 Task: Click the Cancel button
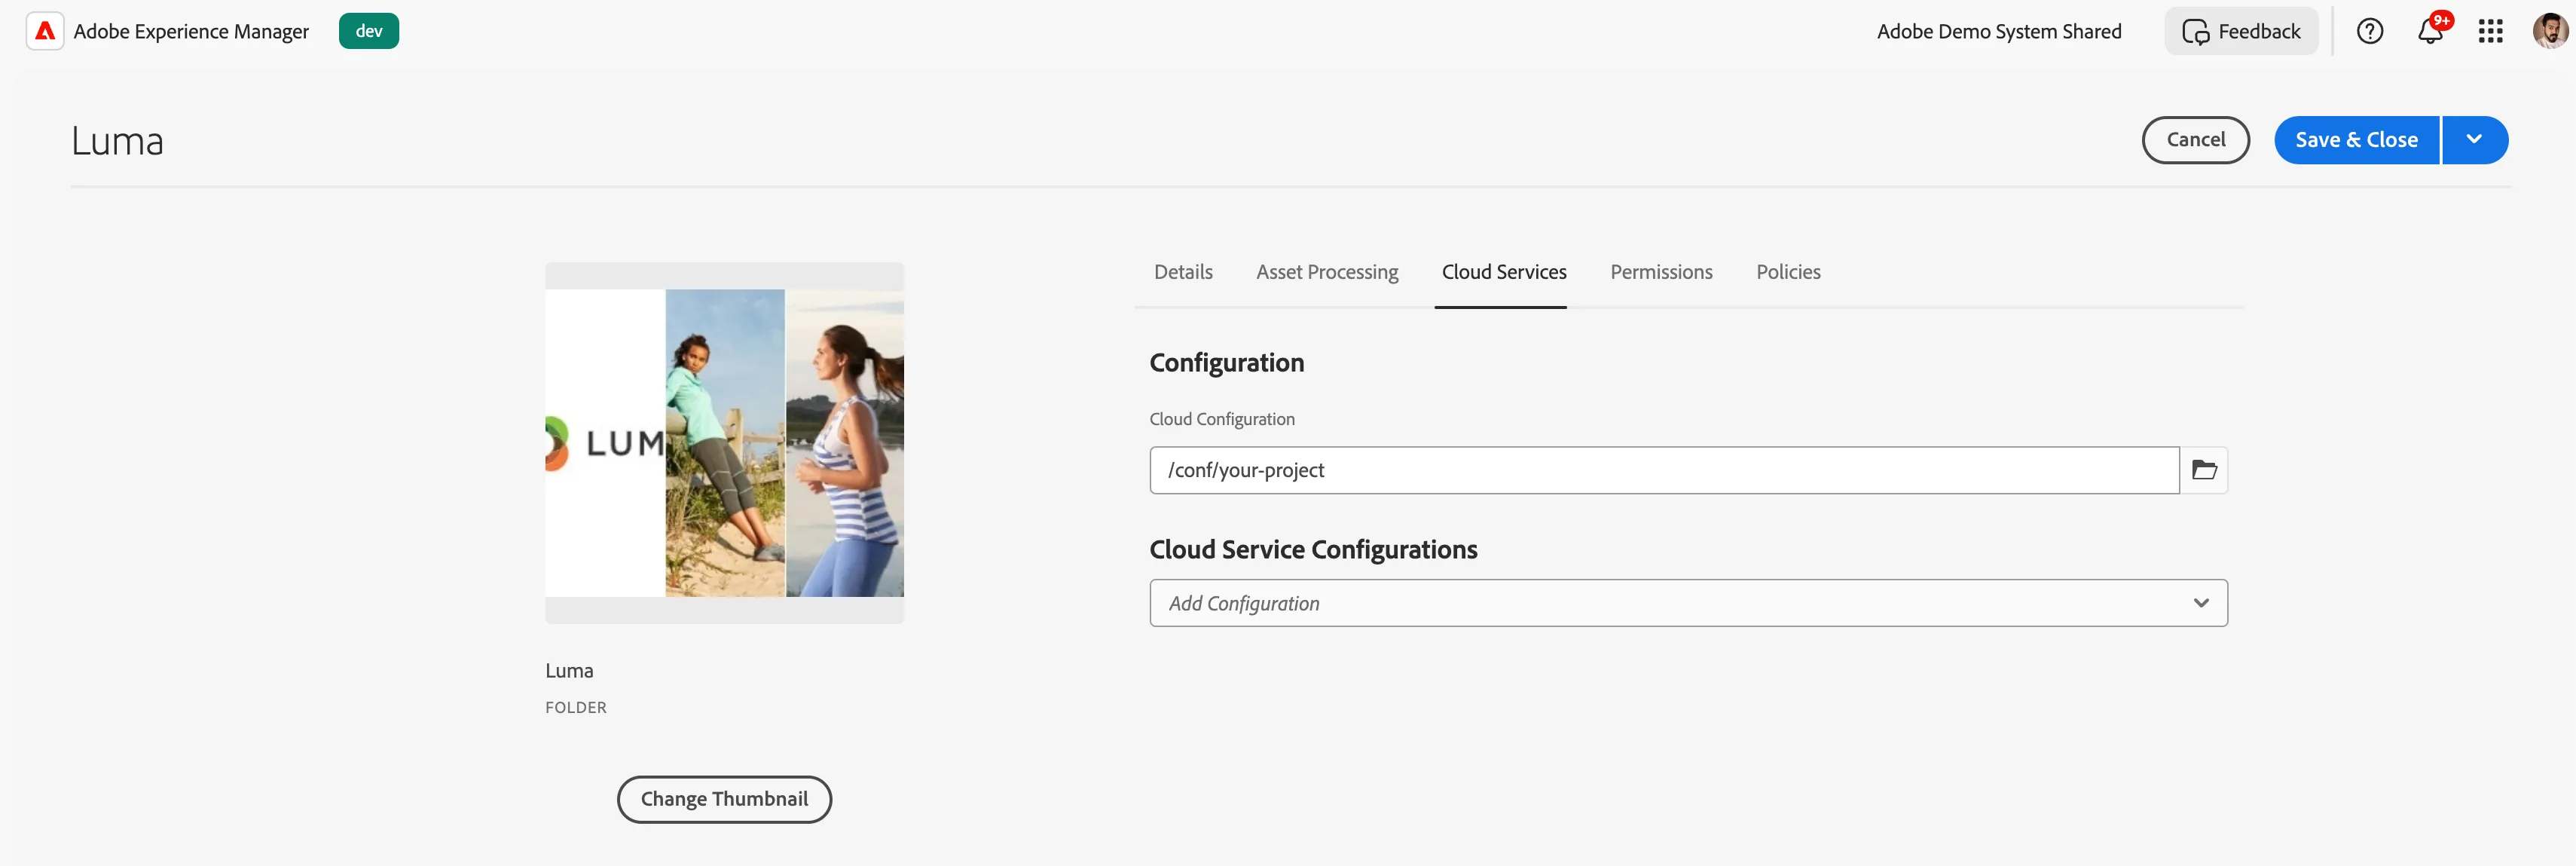(x=2195, y=140)
